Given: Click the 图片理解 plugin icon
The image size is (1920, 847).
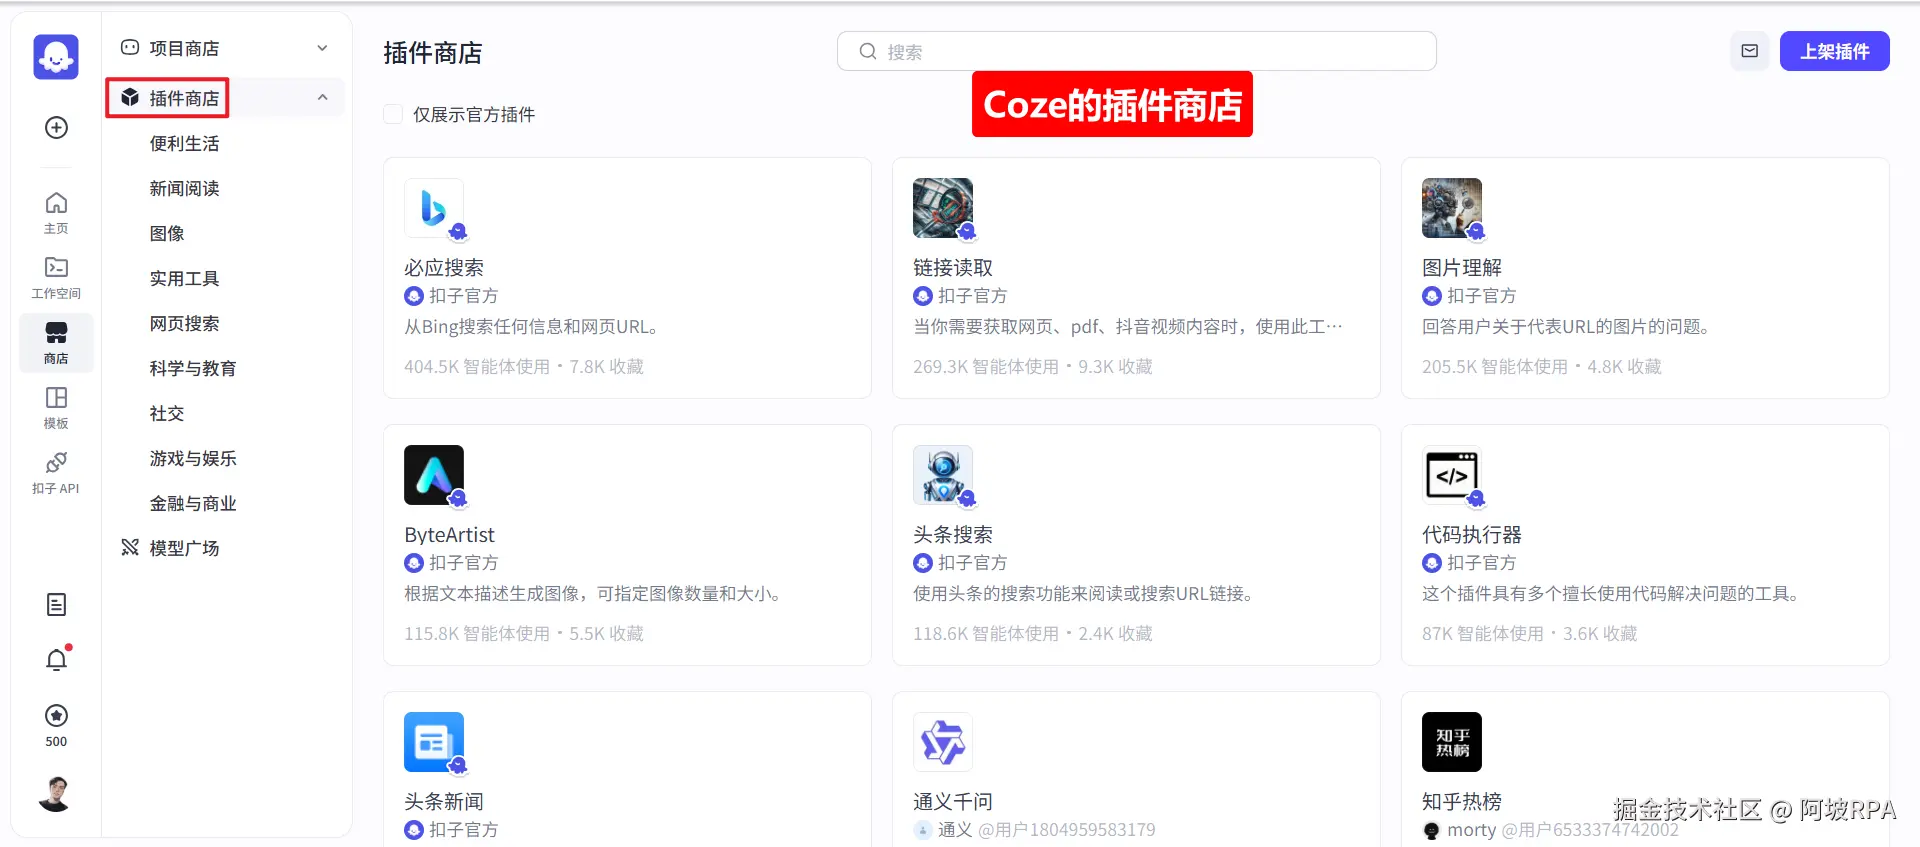Looking at the screenshot, I should (1452, 208).
